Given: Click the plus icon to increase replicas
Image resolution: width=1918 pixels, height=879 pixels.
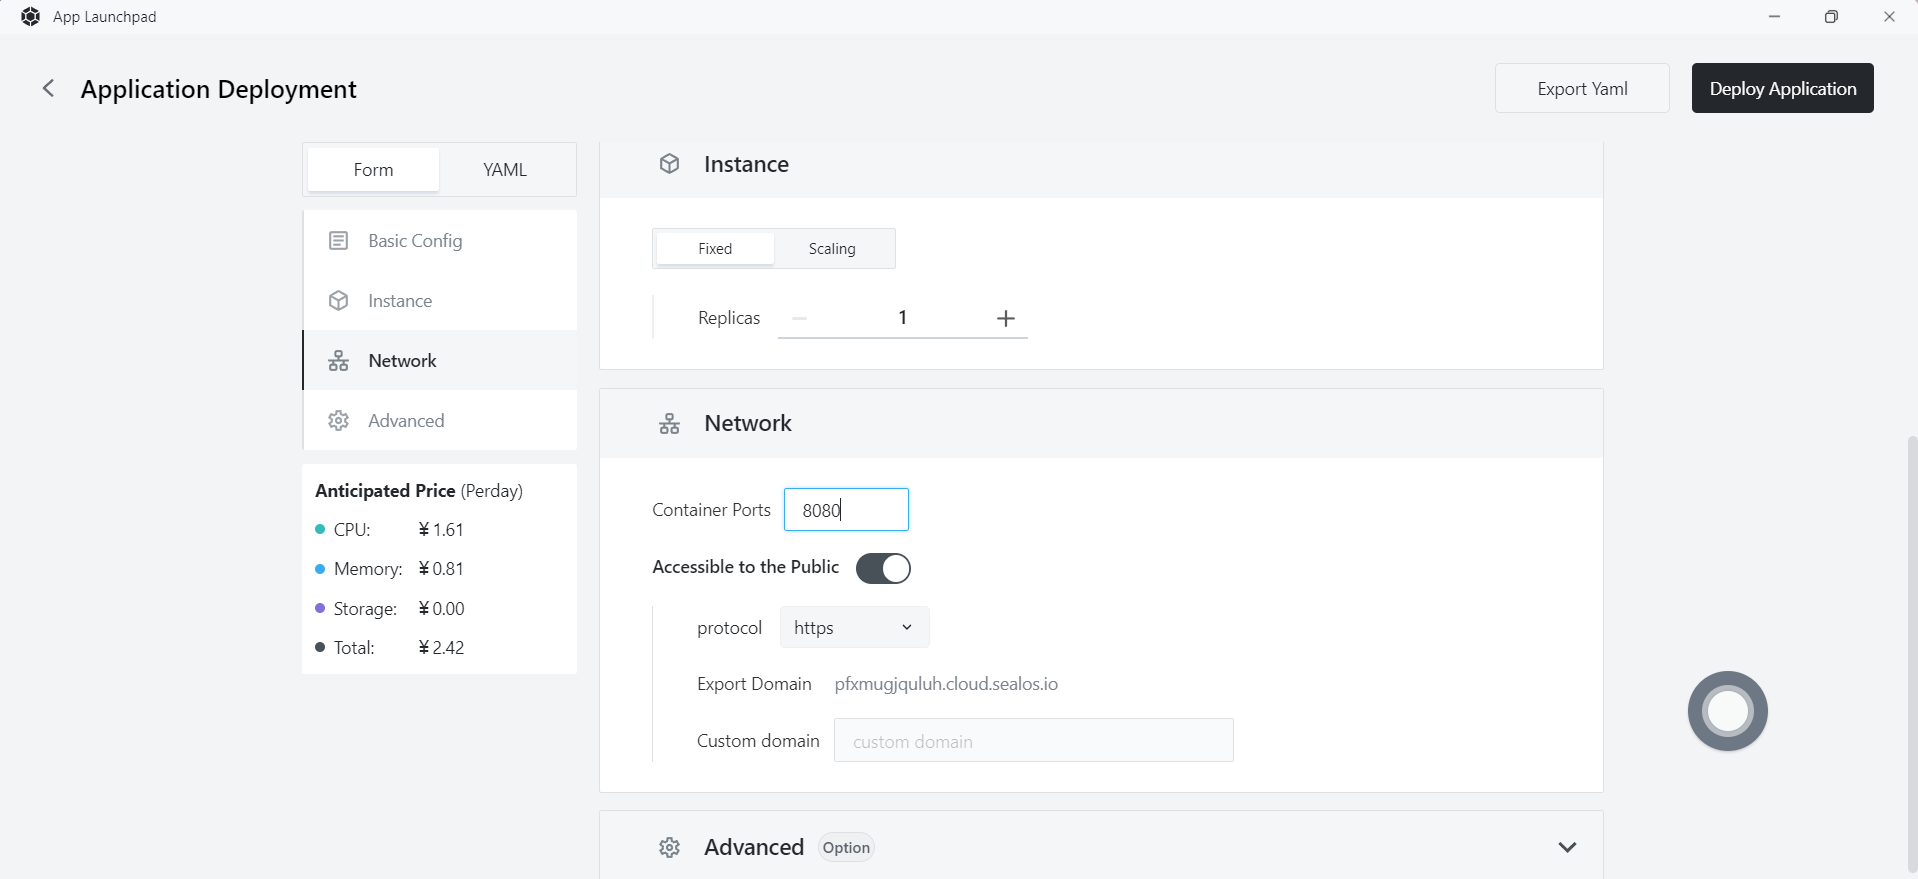Looking at the screenshot, I should [1006, 318].
